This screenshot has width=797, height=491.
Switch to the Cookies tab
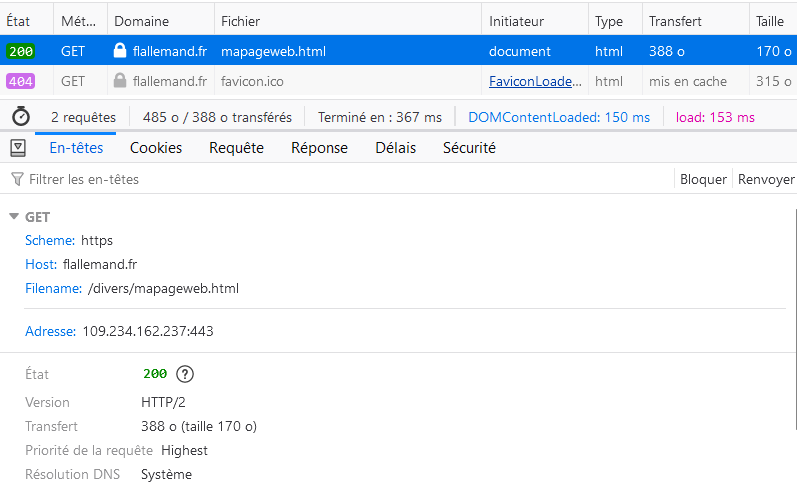(156, 148)
